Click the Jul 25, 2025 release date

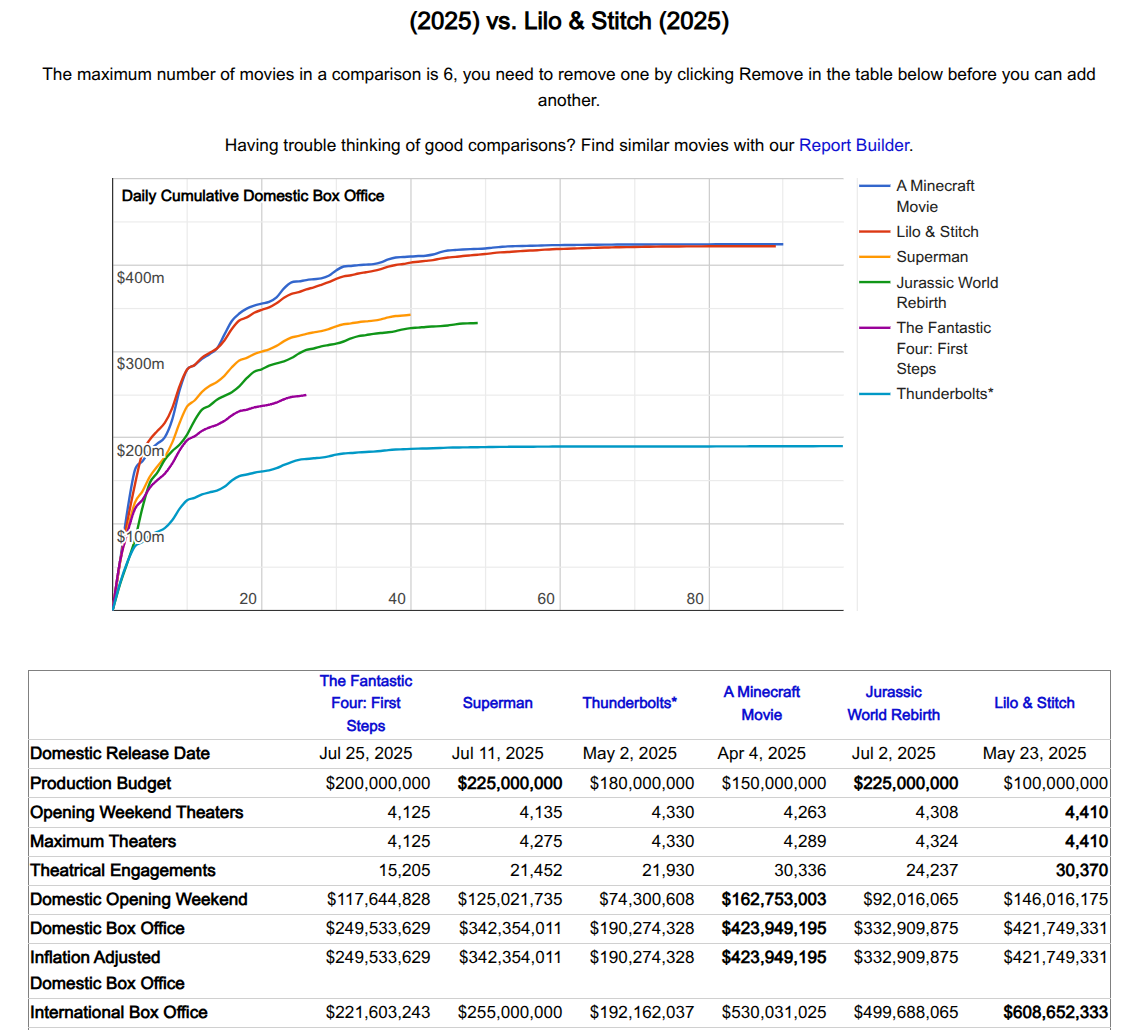pyautogui.click(x=366, y=754)
